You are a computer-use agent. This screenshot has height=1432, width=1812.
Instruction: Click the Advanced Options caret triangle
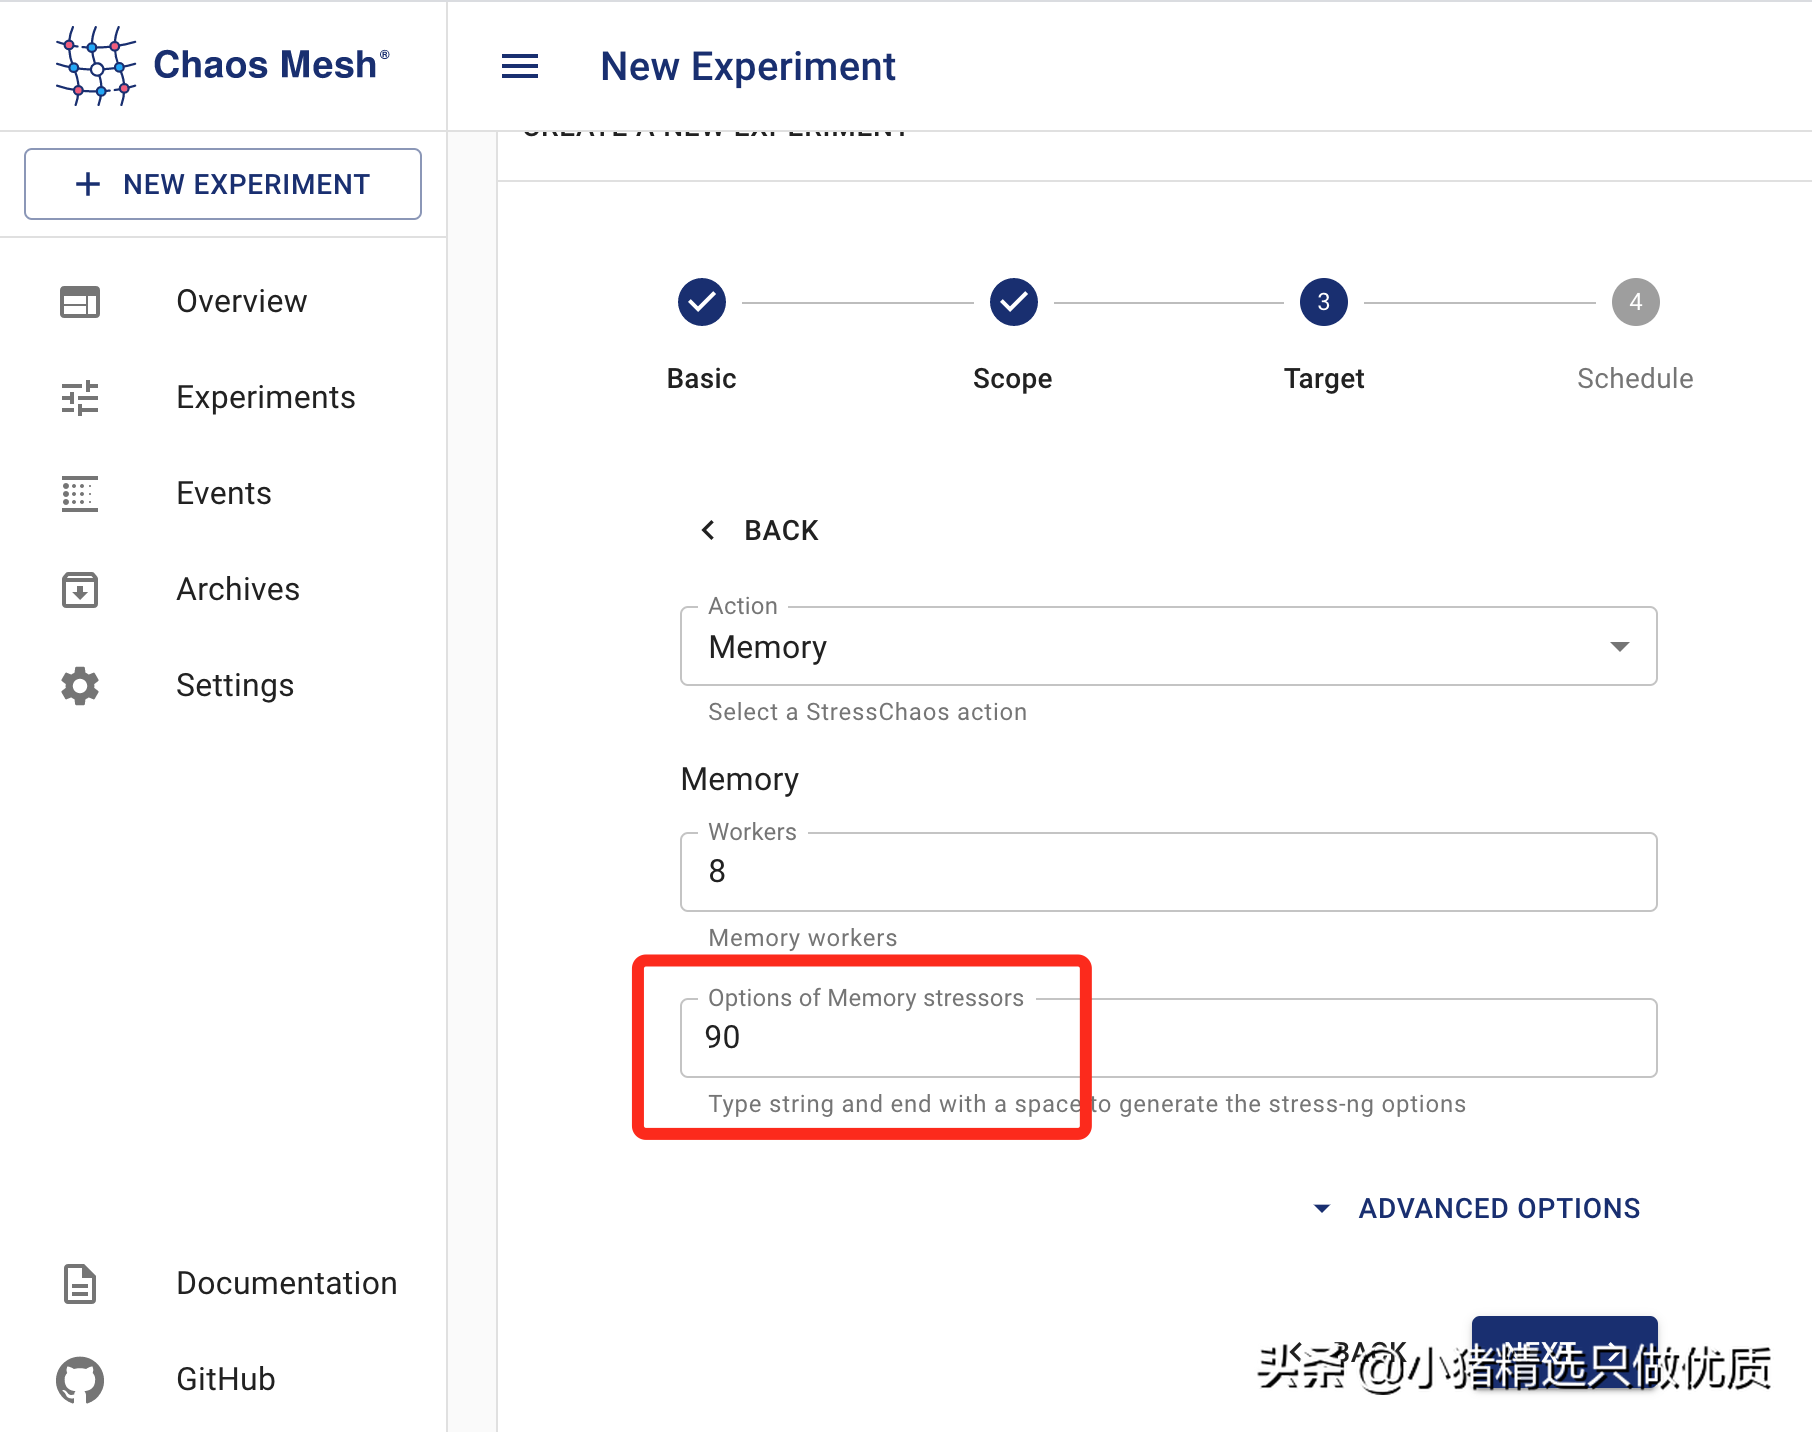point(1322,1209)
